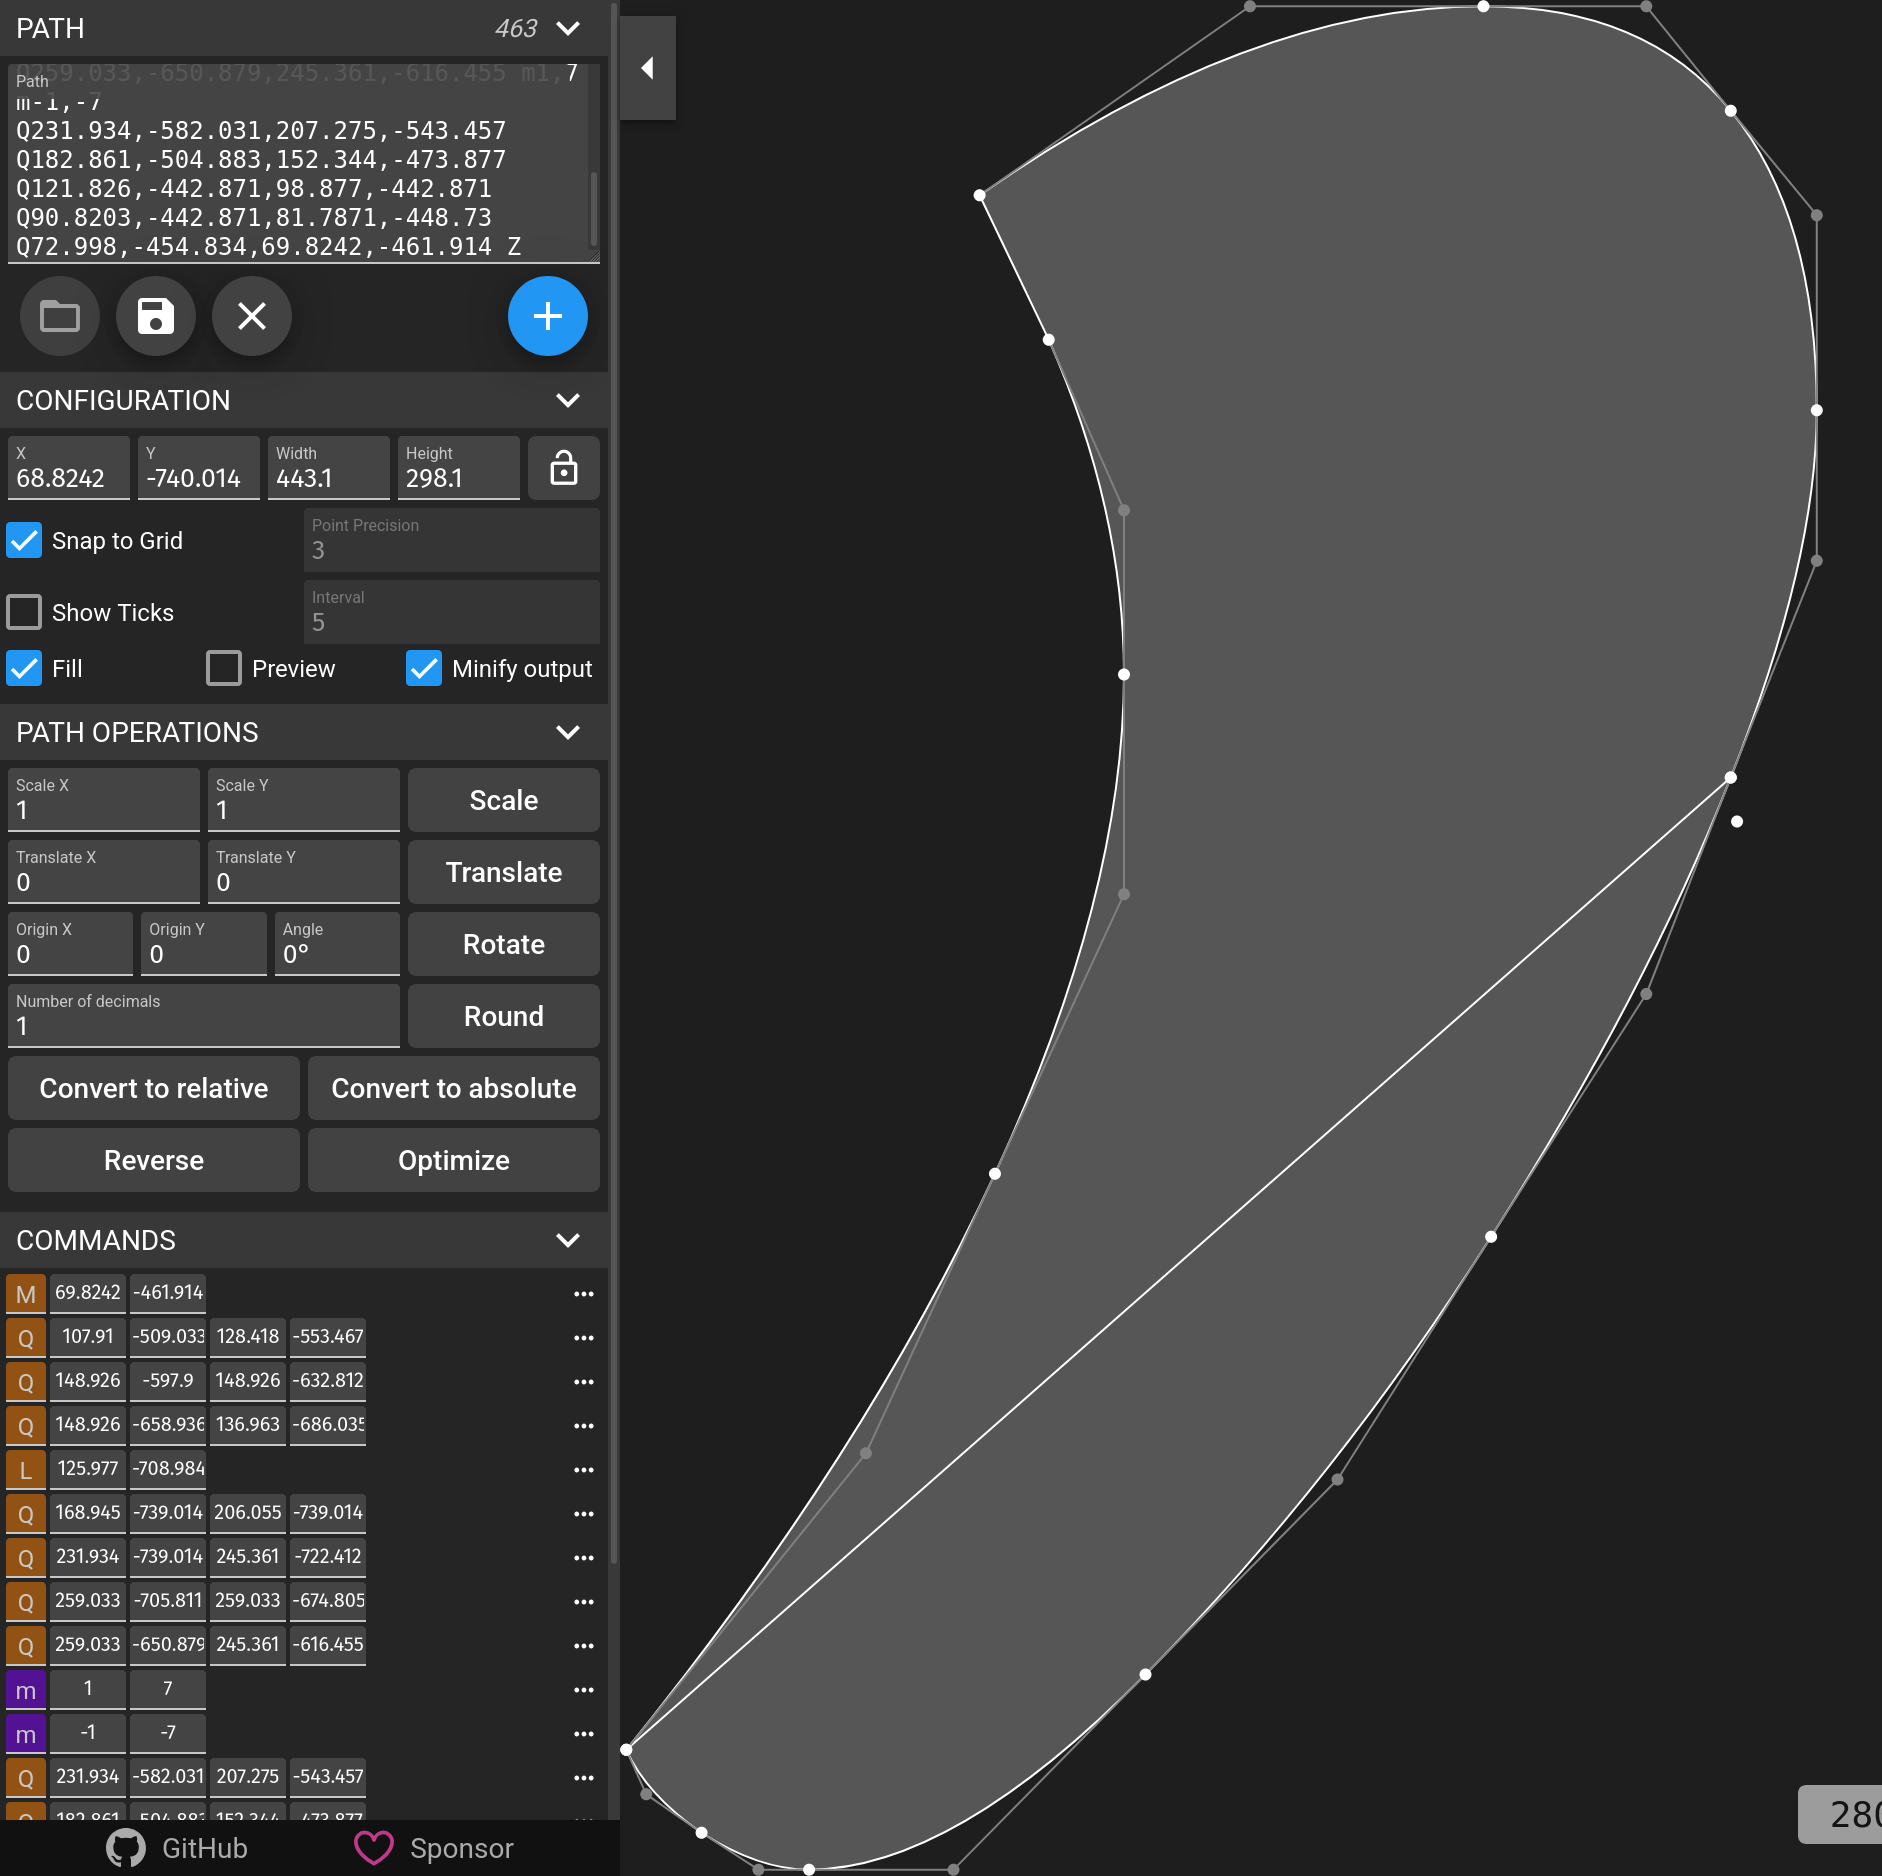
Task: Open the GitHub link icon
Action: 126,1848
